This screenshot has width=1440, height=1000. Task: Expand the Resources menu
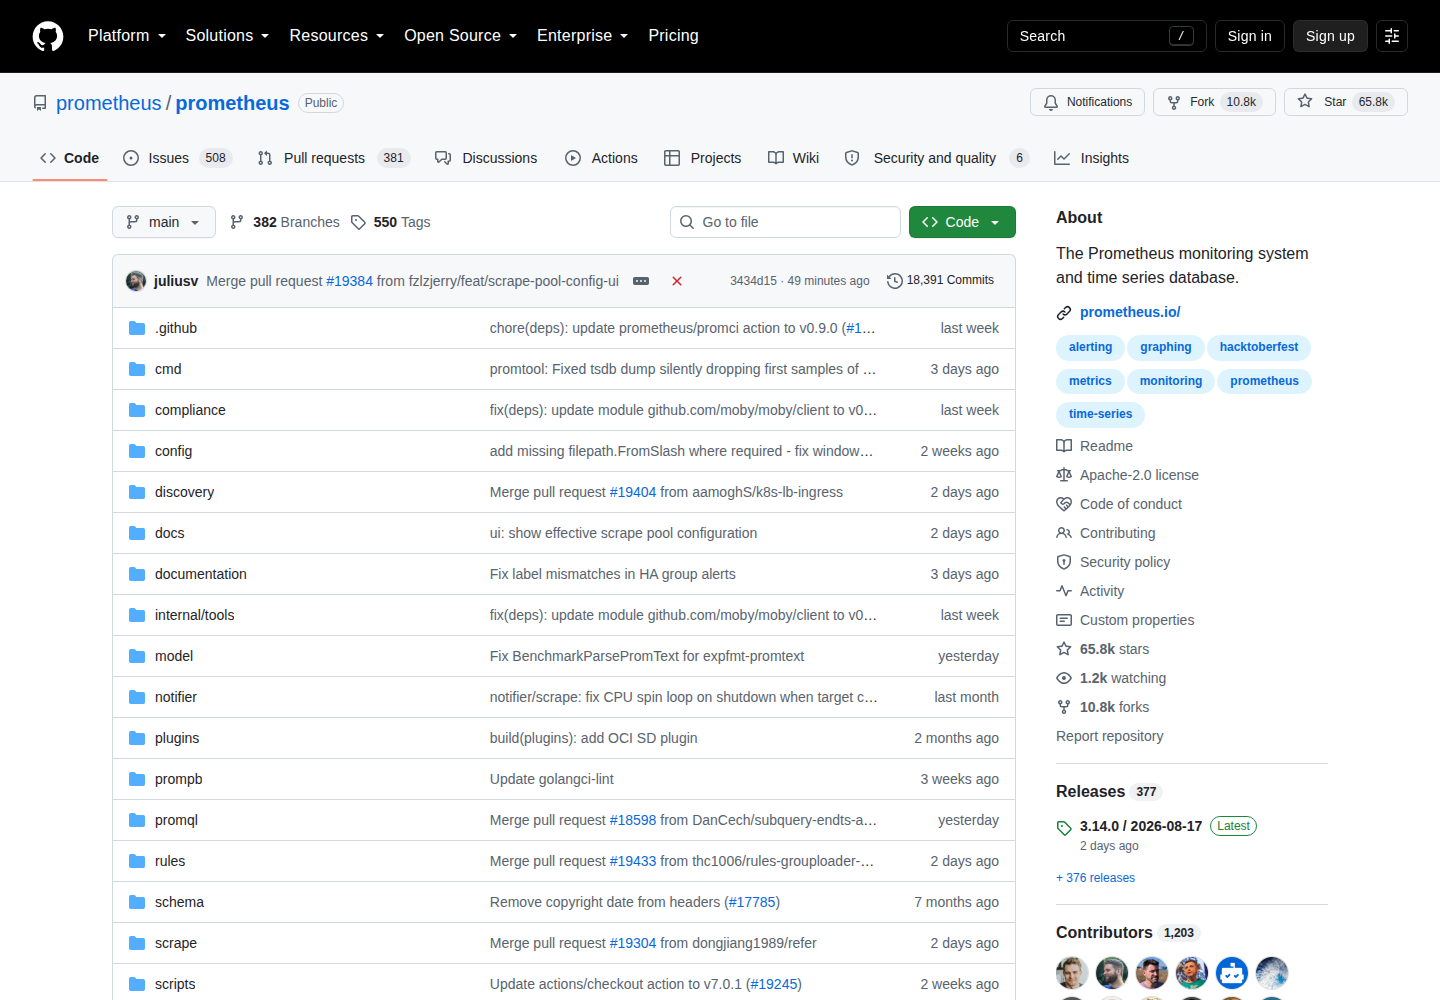[x=337, y=36]
